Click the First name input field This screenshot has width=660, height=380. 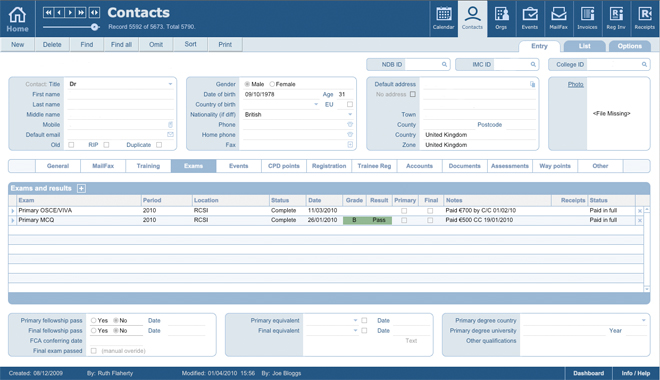point(121,94)
